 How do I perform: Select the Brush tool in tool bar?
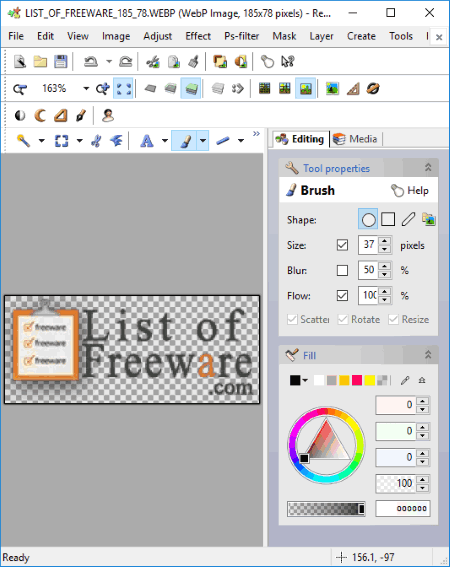[185, 141]
